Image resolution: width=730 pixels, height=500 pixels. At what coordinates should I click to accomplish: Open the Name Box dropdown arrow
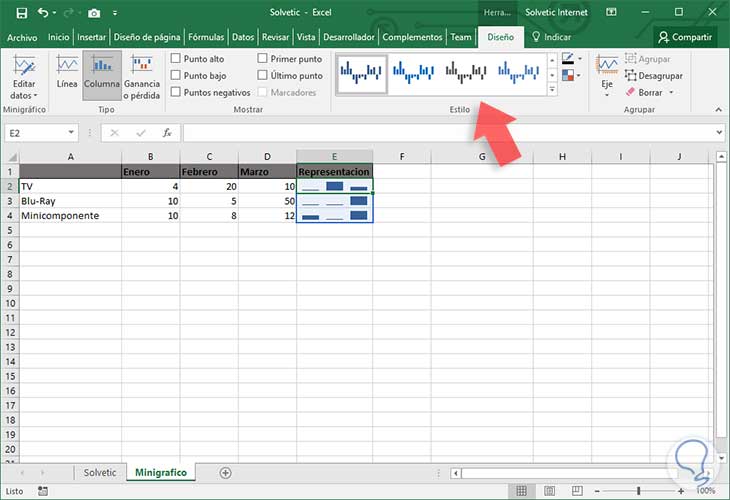coord(71,133)
